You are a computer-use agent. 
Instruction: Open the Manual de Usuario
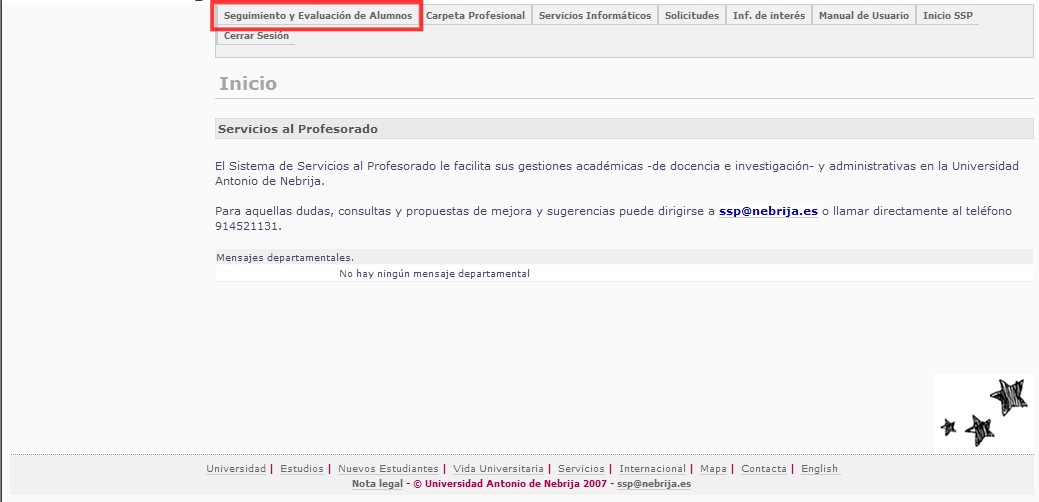[x=863, y=15]
